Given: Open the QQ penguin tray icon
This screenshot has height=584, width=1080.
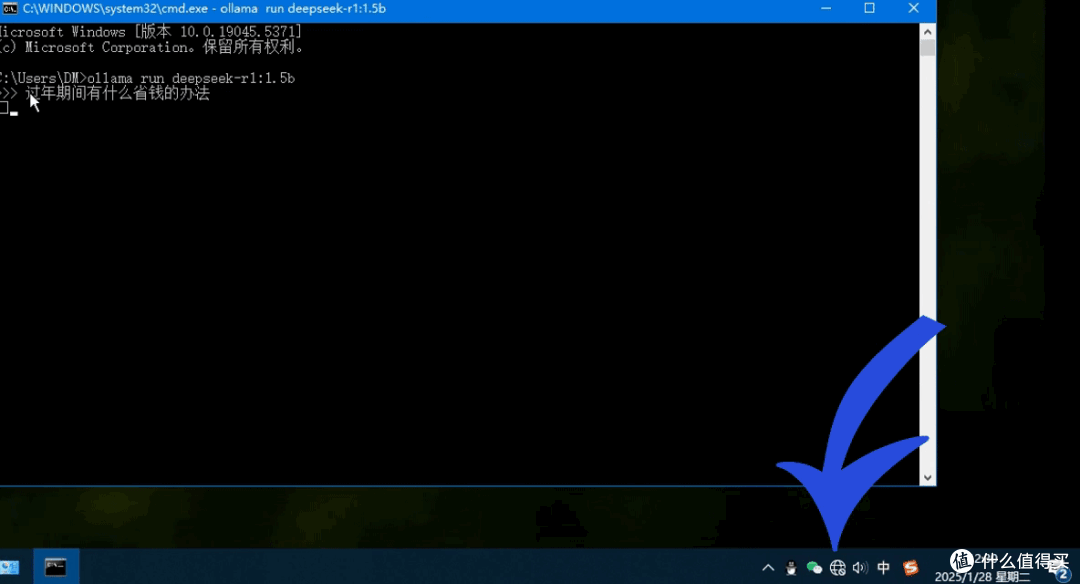Looking at the screenshot, I should coord(791,567).
